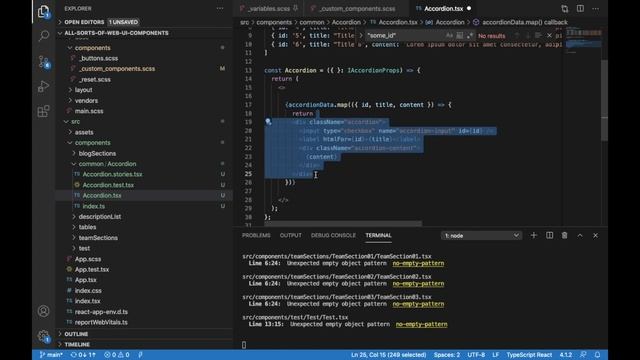Open no-empty-pattern link for TeamSection03
640x360 pixels.
pos(418,304)
